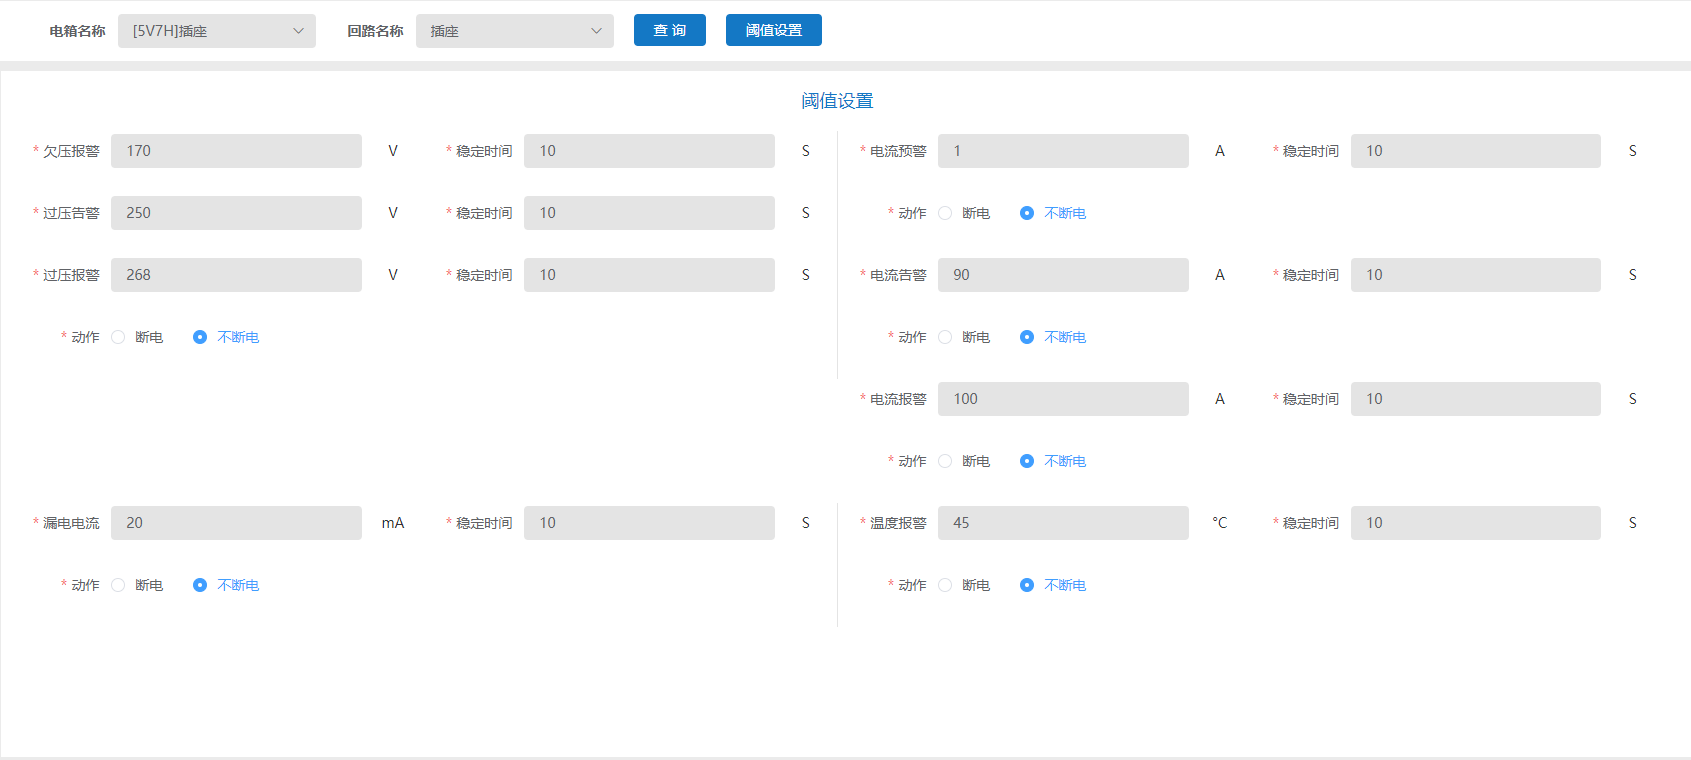Focus the 过压报警 field showing 268
This screenshot has height=760, width=1691.
pyautogui.click(x=236, y=275)
